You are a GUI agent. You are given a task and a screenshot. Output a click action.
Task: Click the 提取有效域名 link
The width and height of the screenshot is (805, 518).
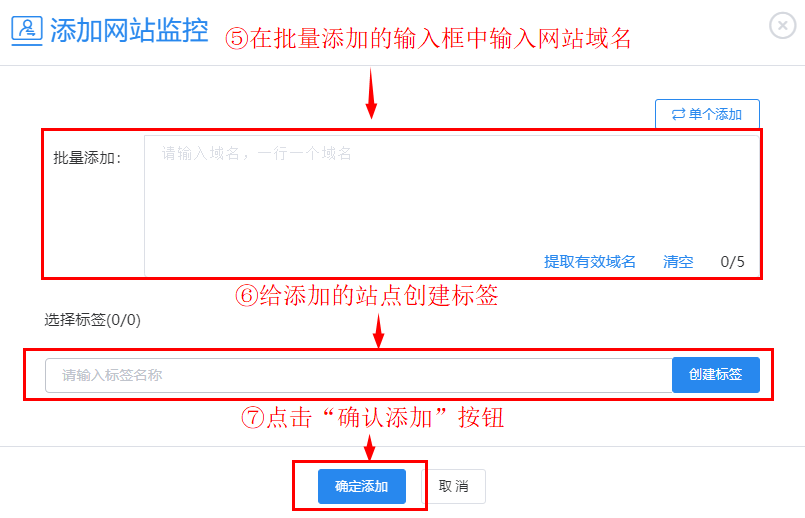tap(589, 262)
